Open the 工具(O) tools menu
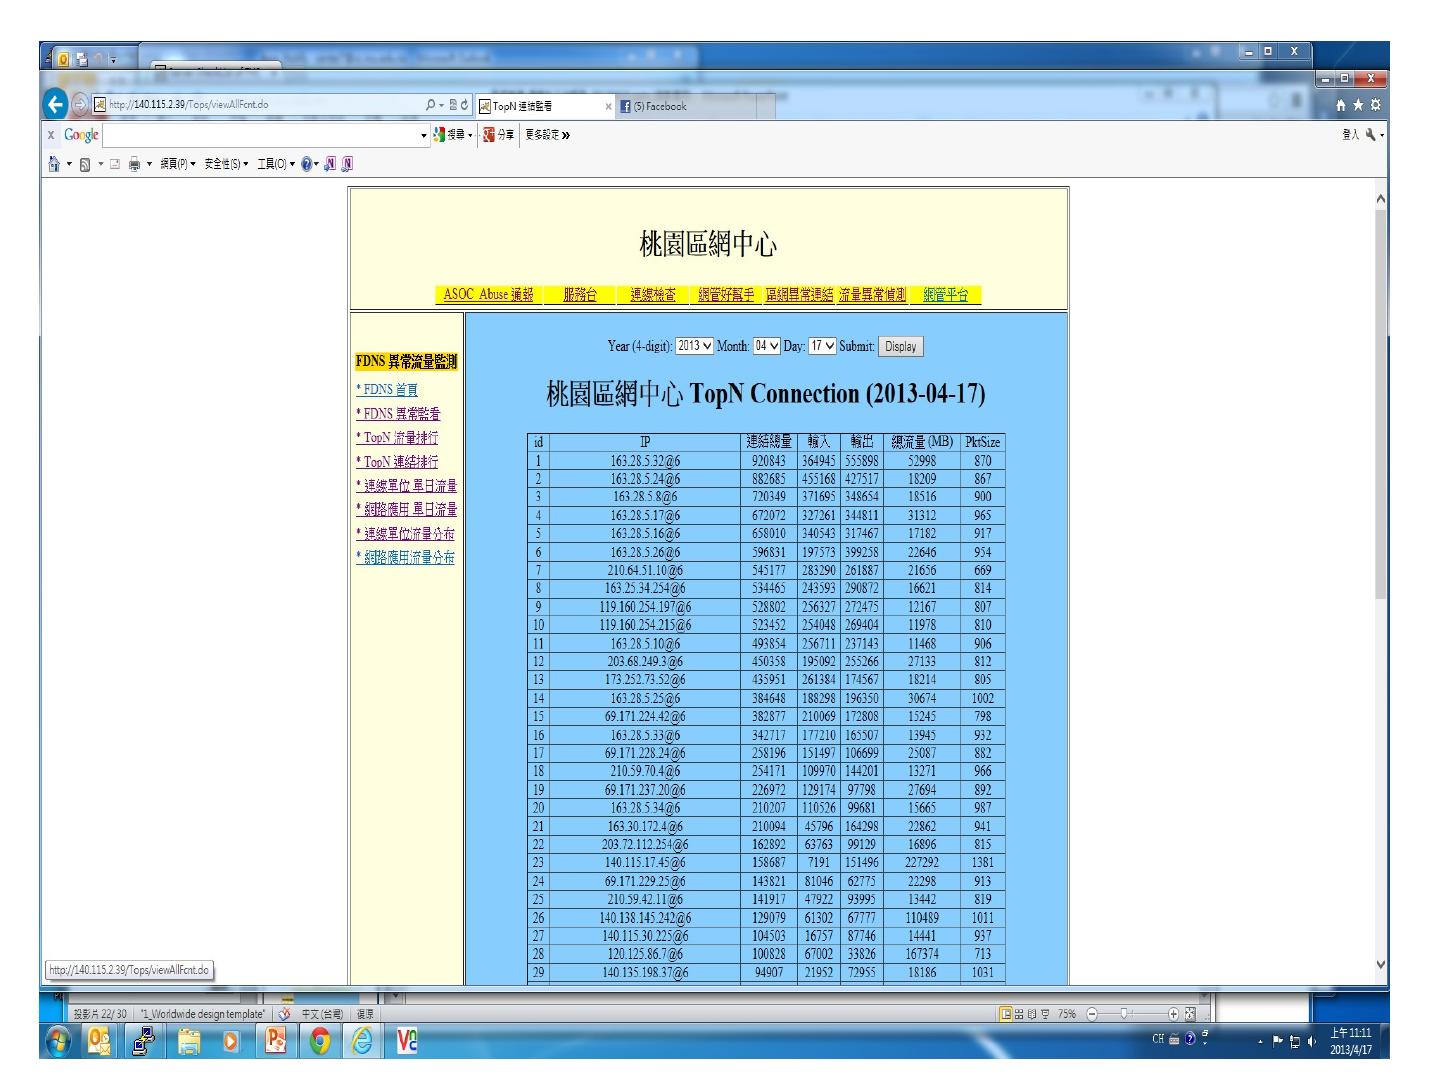The height and width of the screenshot is (1080, 1440). click(x=274, y=164)
